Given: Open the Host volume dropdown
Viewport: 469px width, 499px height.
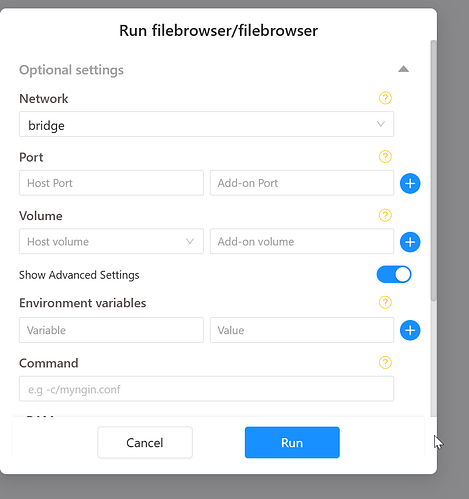Looking at the screenshot, I should click(x=111, y=241).
